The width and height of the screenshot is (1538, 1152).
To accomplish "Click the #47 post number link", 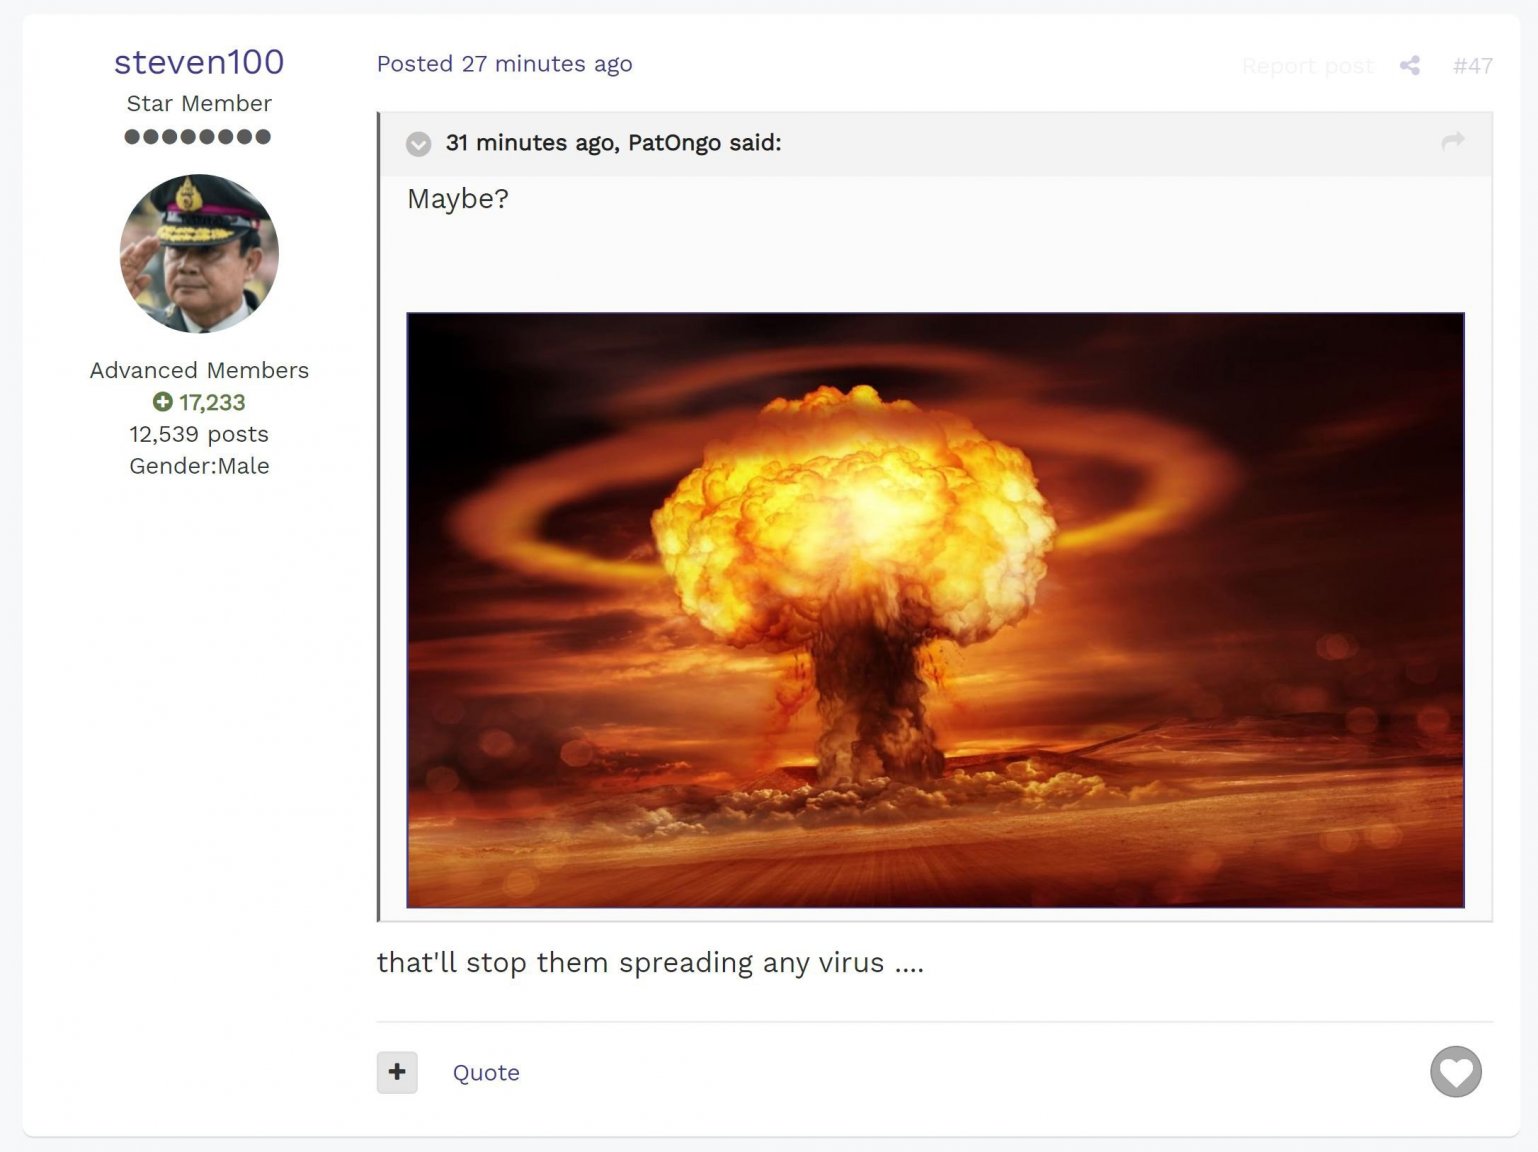I will [x=1472, y=65].
